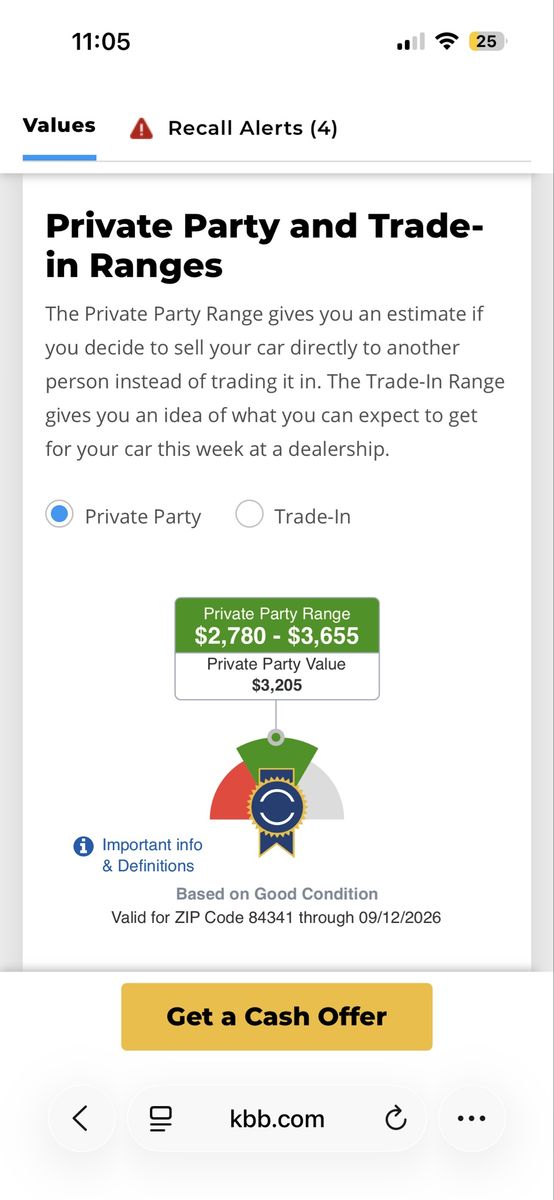Tap the Wi-Fi status icon

[x=448, y=41]
